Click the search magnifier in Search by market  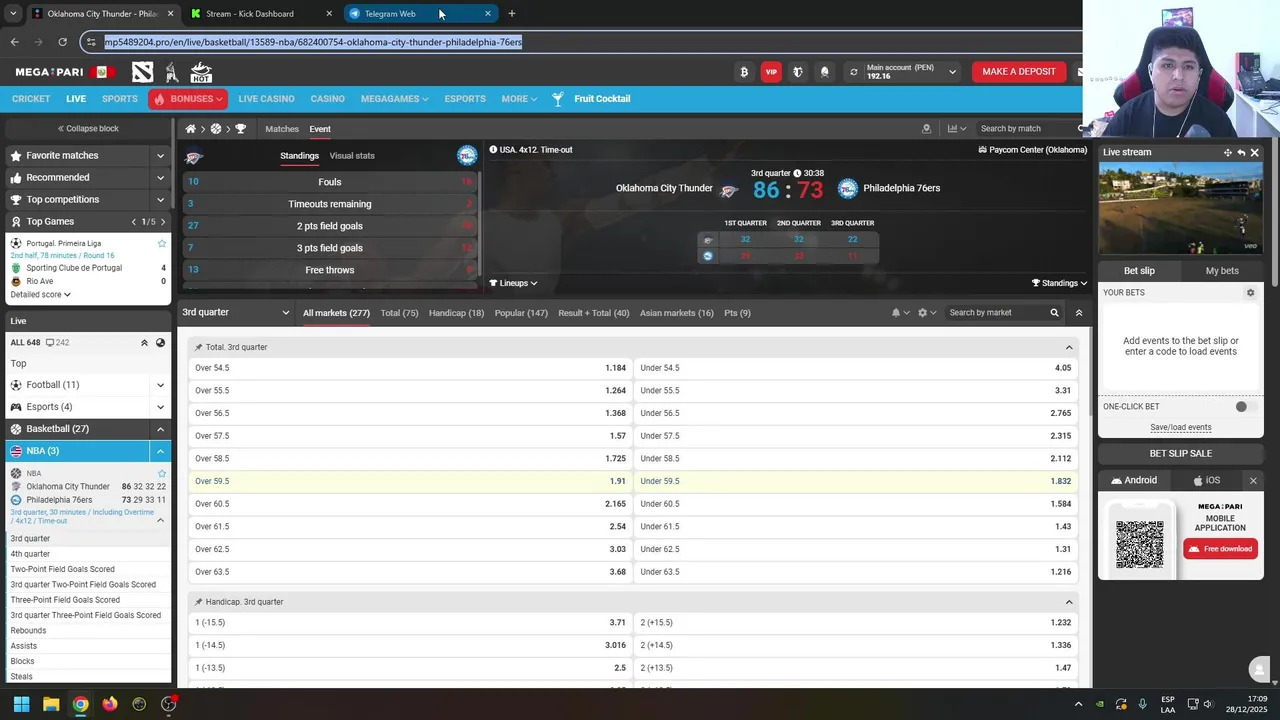1054,313
